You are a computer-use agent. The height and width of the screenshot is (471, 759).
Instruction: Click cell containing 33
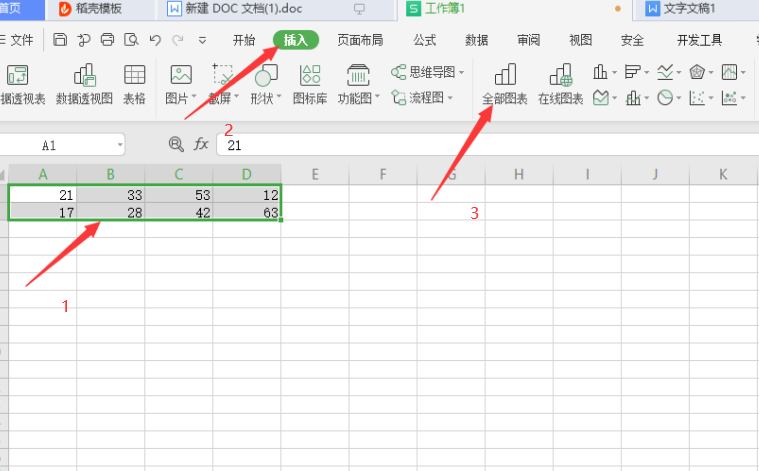[x=111, y=195]
